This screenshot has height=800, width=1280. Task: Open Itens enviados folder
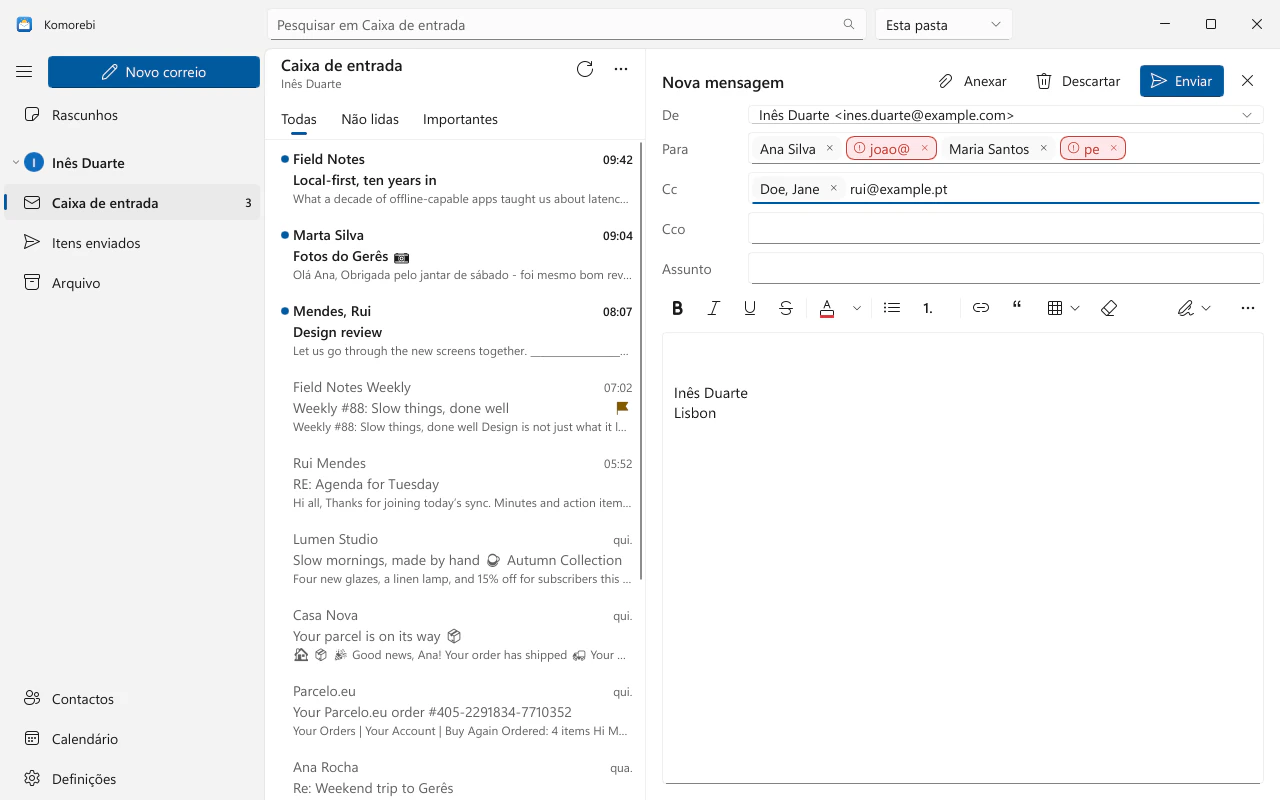[x=132, y=243]
